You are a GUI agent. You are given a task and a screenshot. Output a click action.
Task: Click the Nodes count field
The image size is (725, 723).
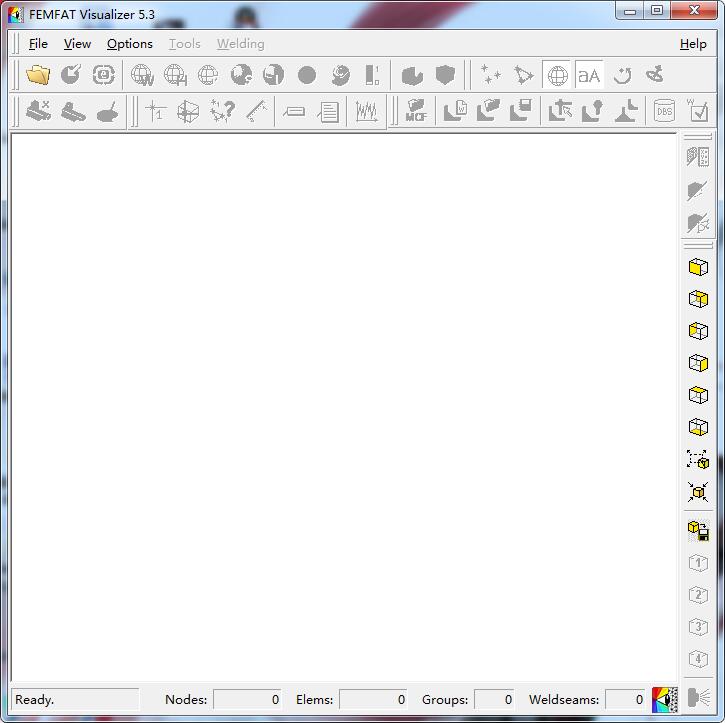tap(248, 700)
